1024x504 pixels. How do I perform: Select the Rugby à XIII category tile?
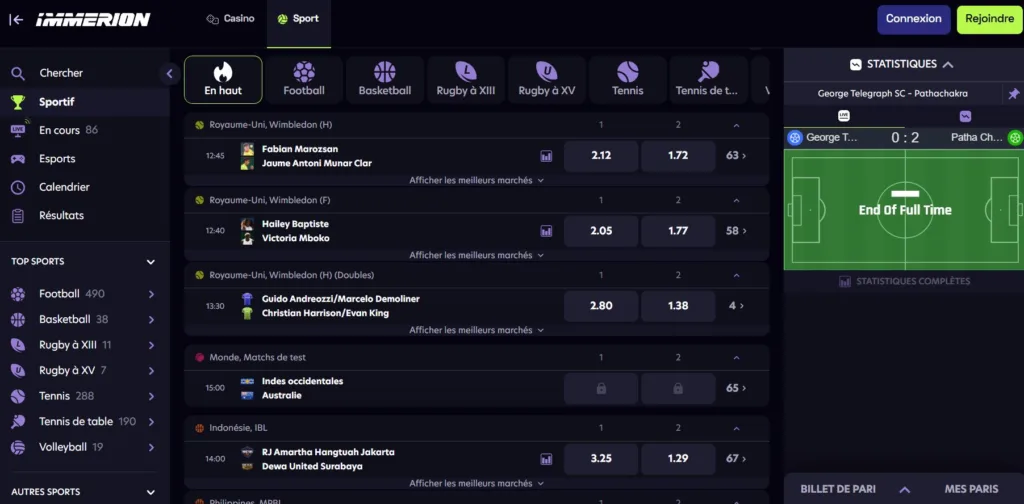pyautogui.click(x=466, y=80)
